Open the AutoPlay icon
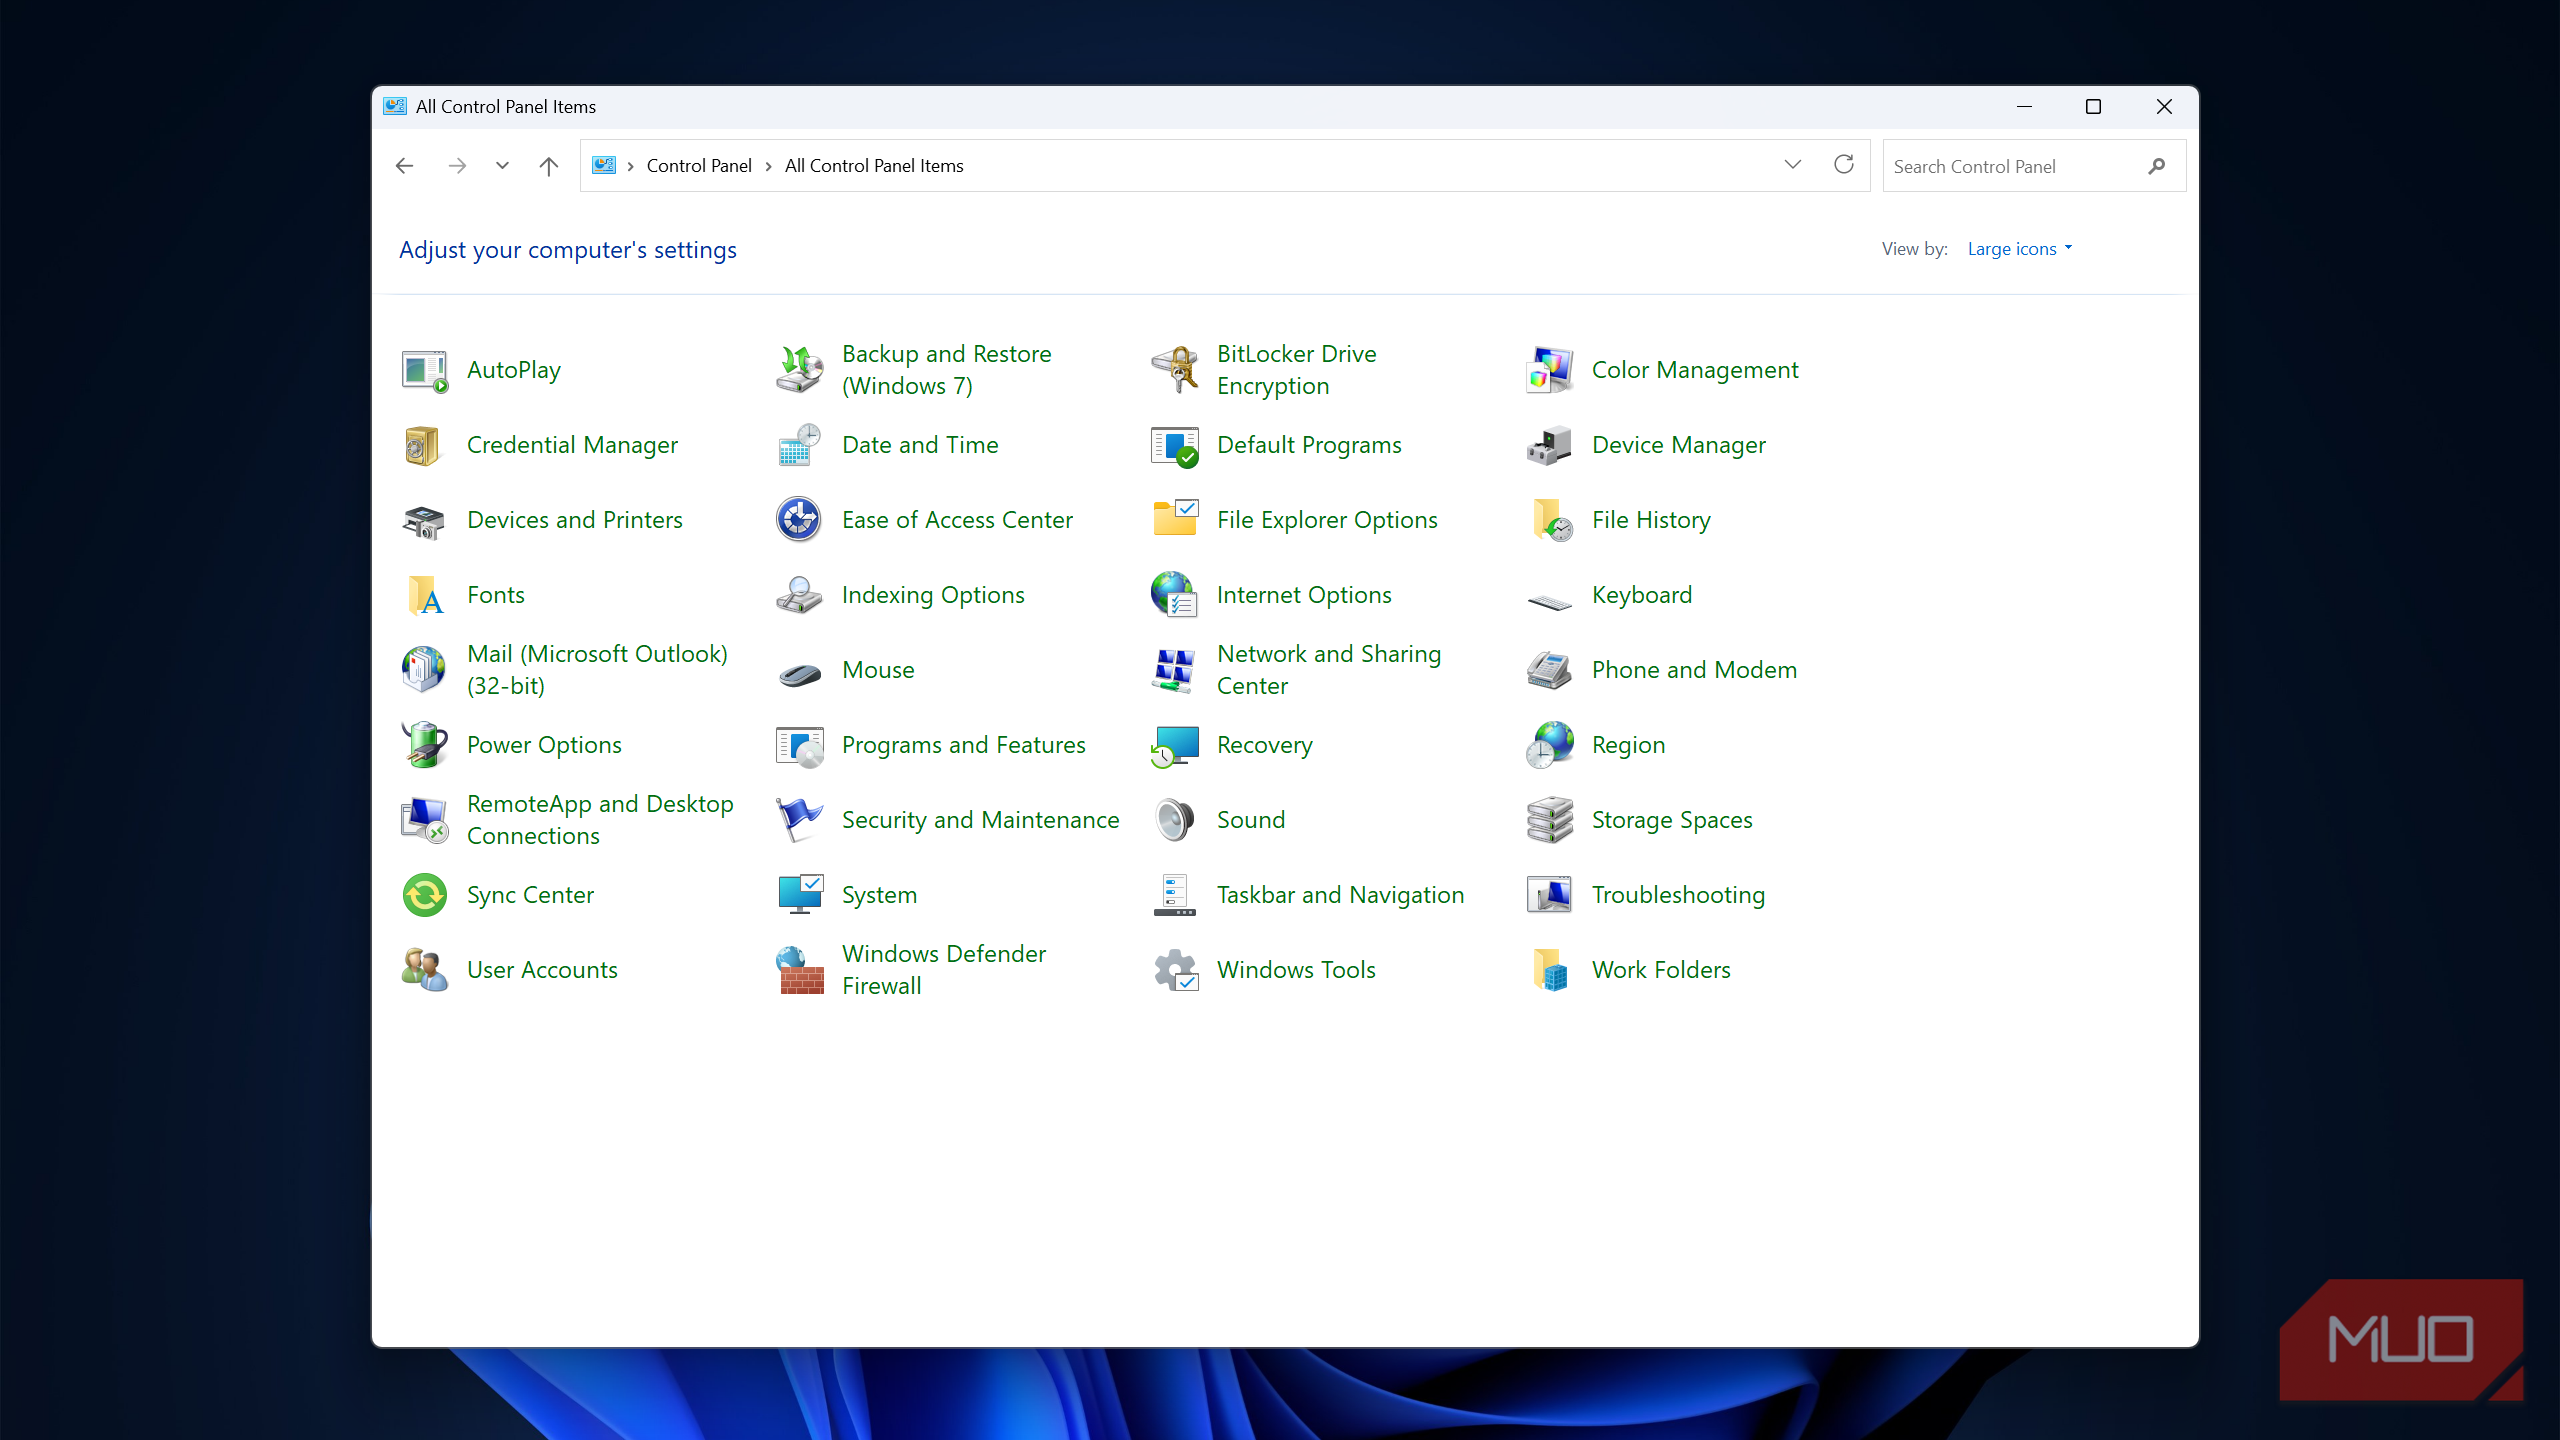2560x1440 pixels. [424, 370]
